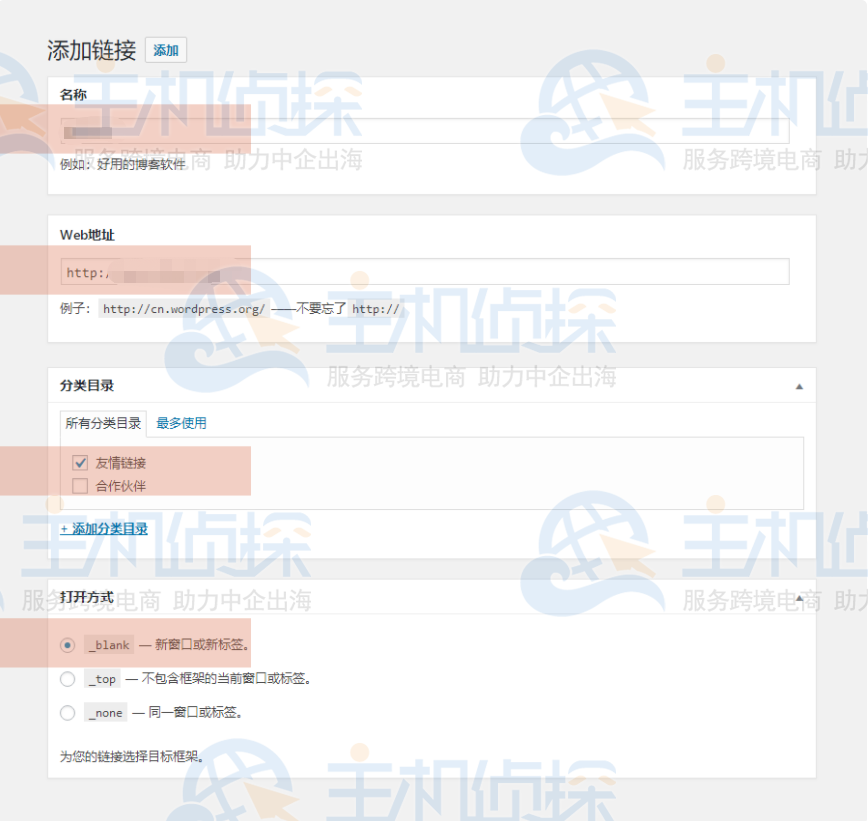Image resolution: width=868 pixels, height=821 pixels.
Task: Click the 分类目录 panel title
Action: (87, 386)
